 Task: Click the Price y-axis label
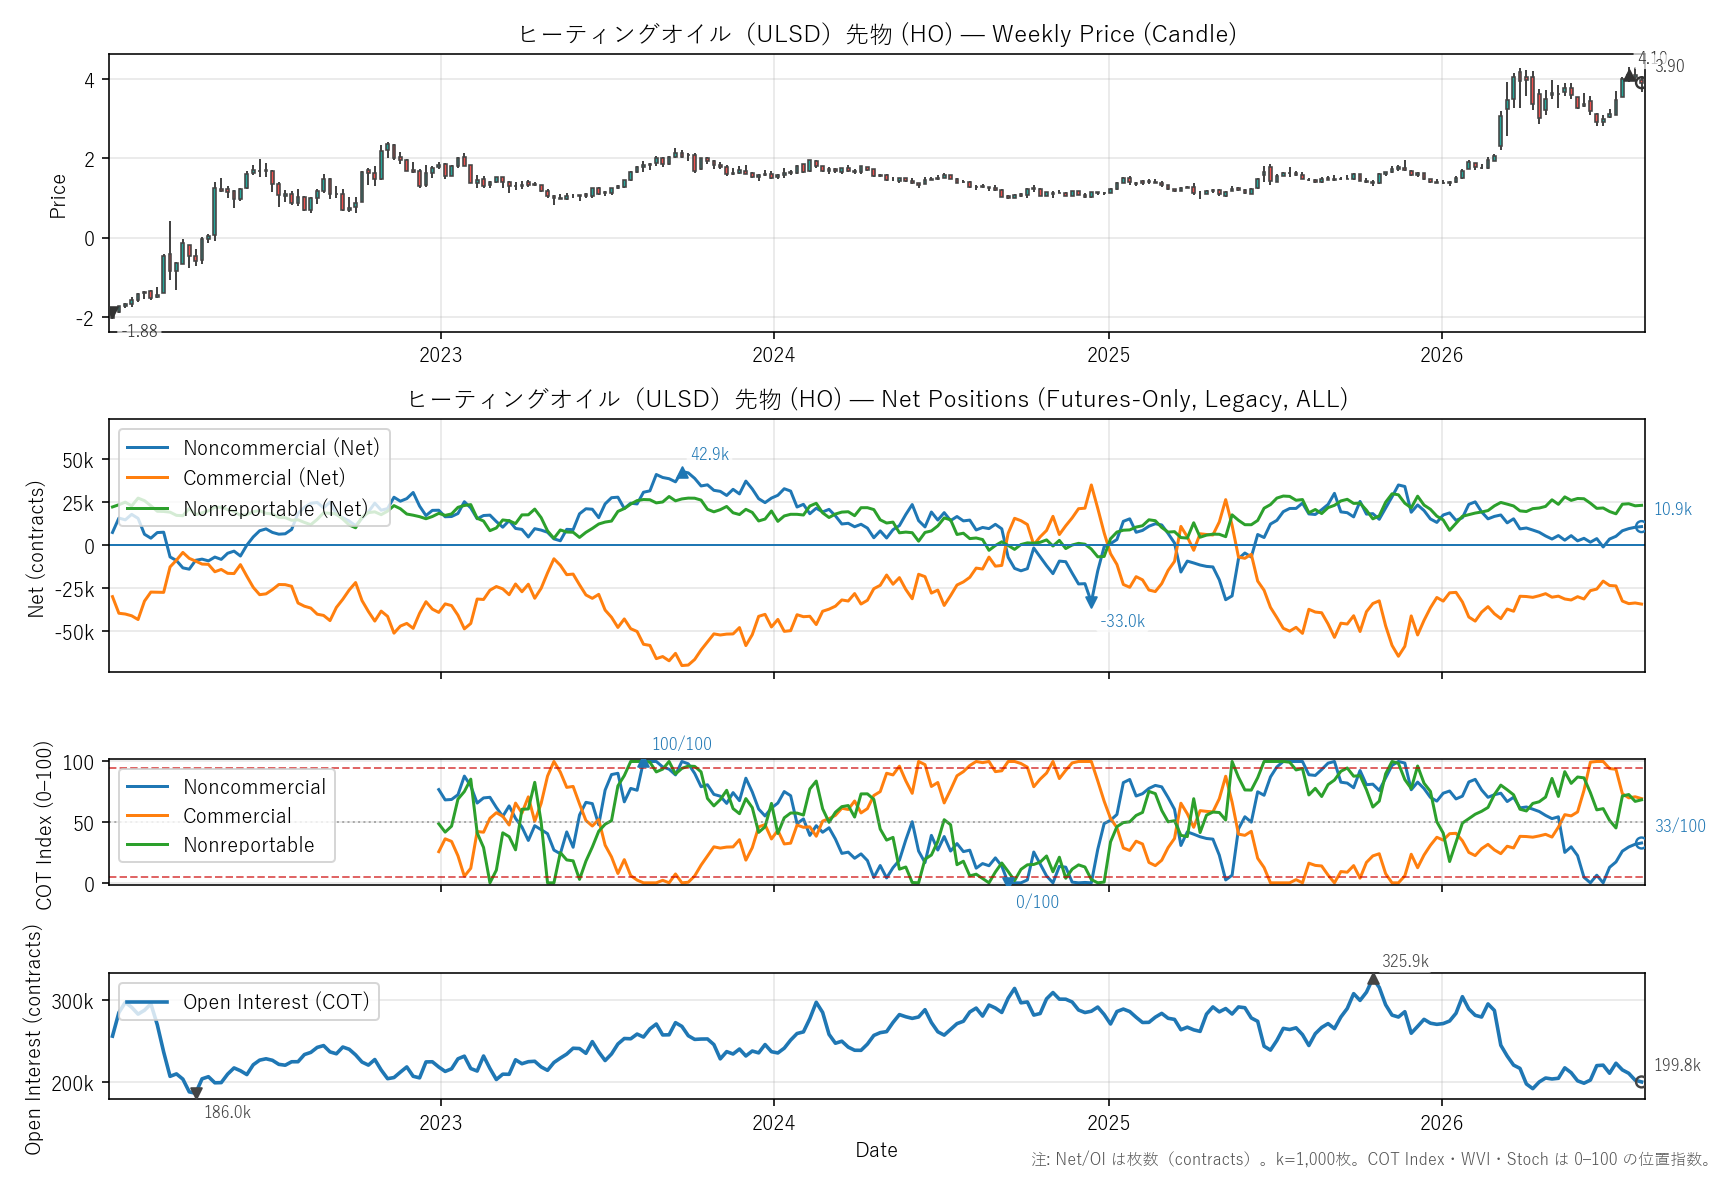tap(58, 196)
